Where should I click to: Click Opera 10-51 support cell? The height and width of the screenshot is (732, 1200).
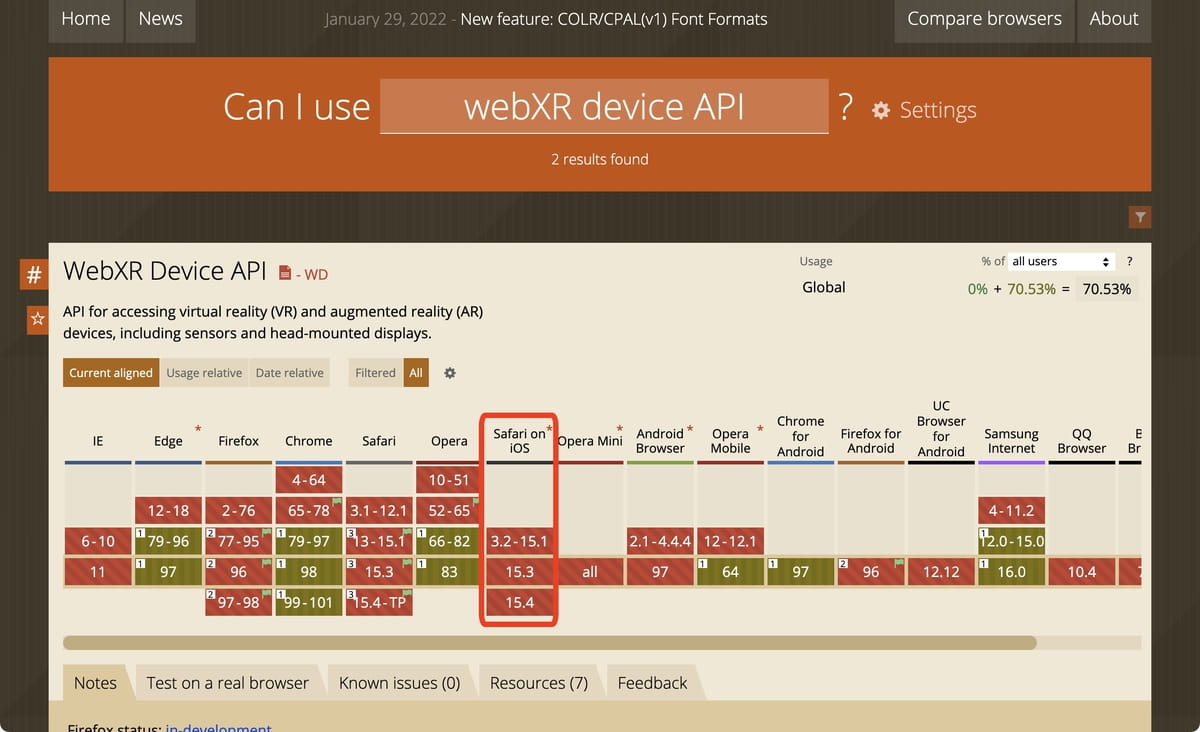(449, 480)
